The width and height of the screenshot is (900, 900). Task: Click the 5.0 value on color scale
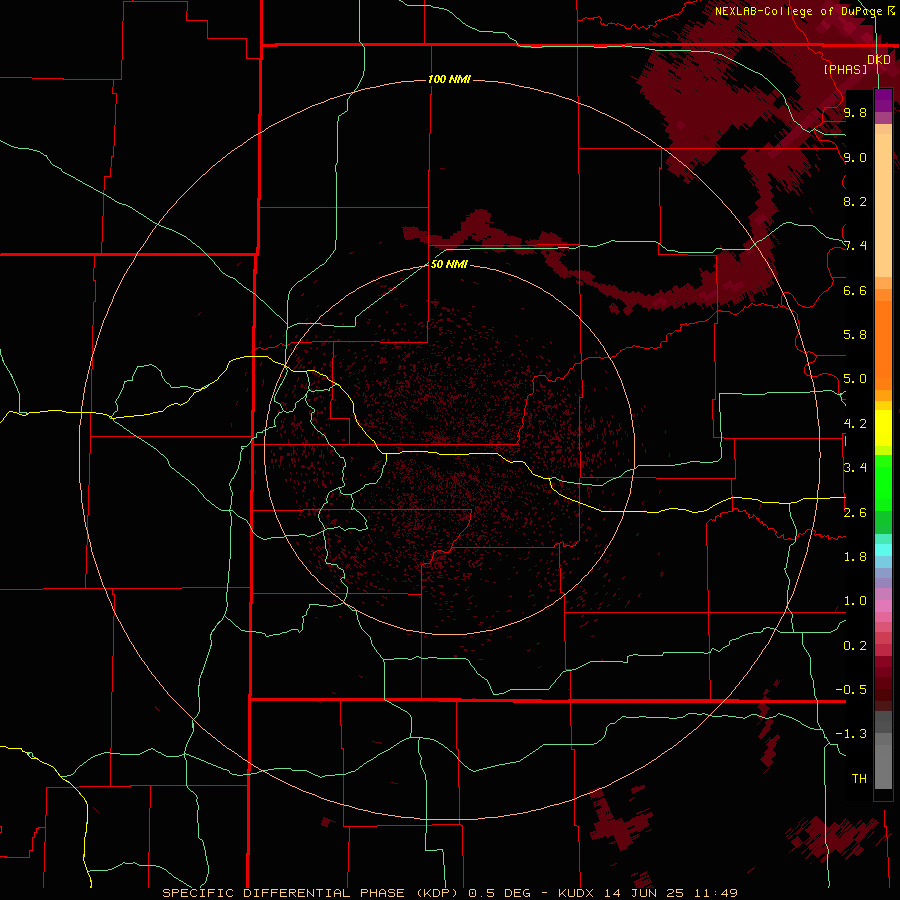855,379
